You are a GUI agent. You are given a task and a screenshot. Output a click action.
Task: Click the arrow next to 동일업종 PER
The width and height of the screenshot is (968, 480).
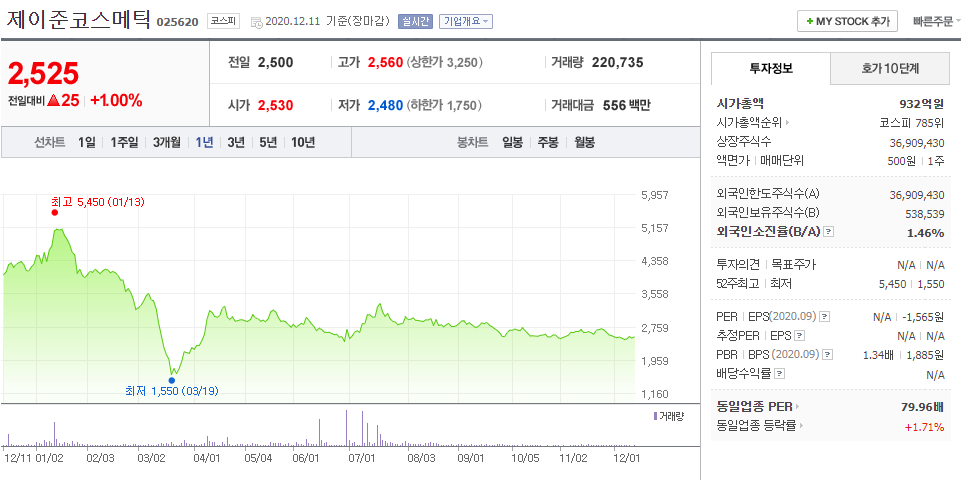pos(798,407)
